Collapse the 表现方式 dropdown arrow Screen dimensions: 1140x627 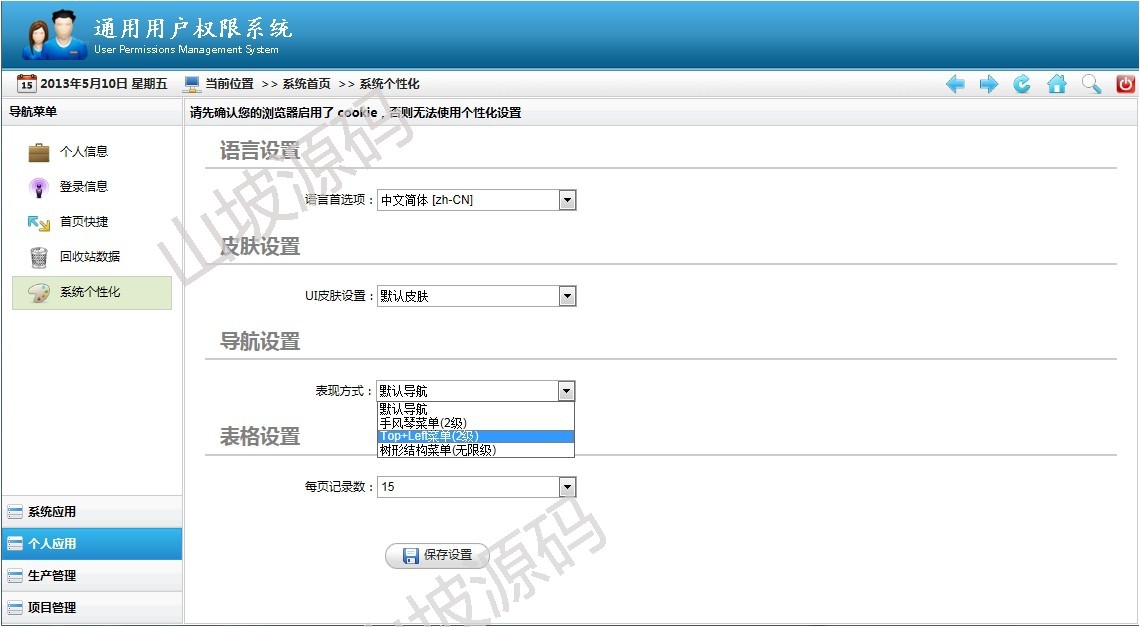pyautogui.click(x=566, y=391)
